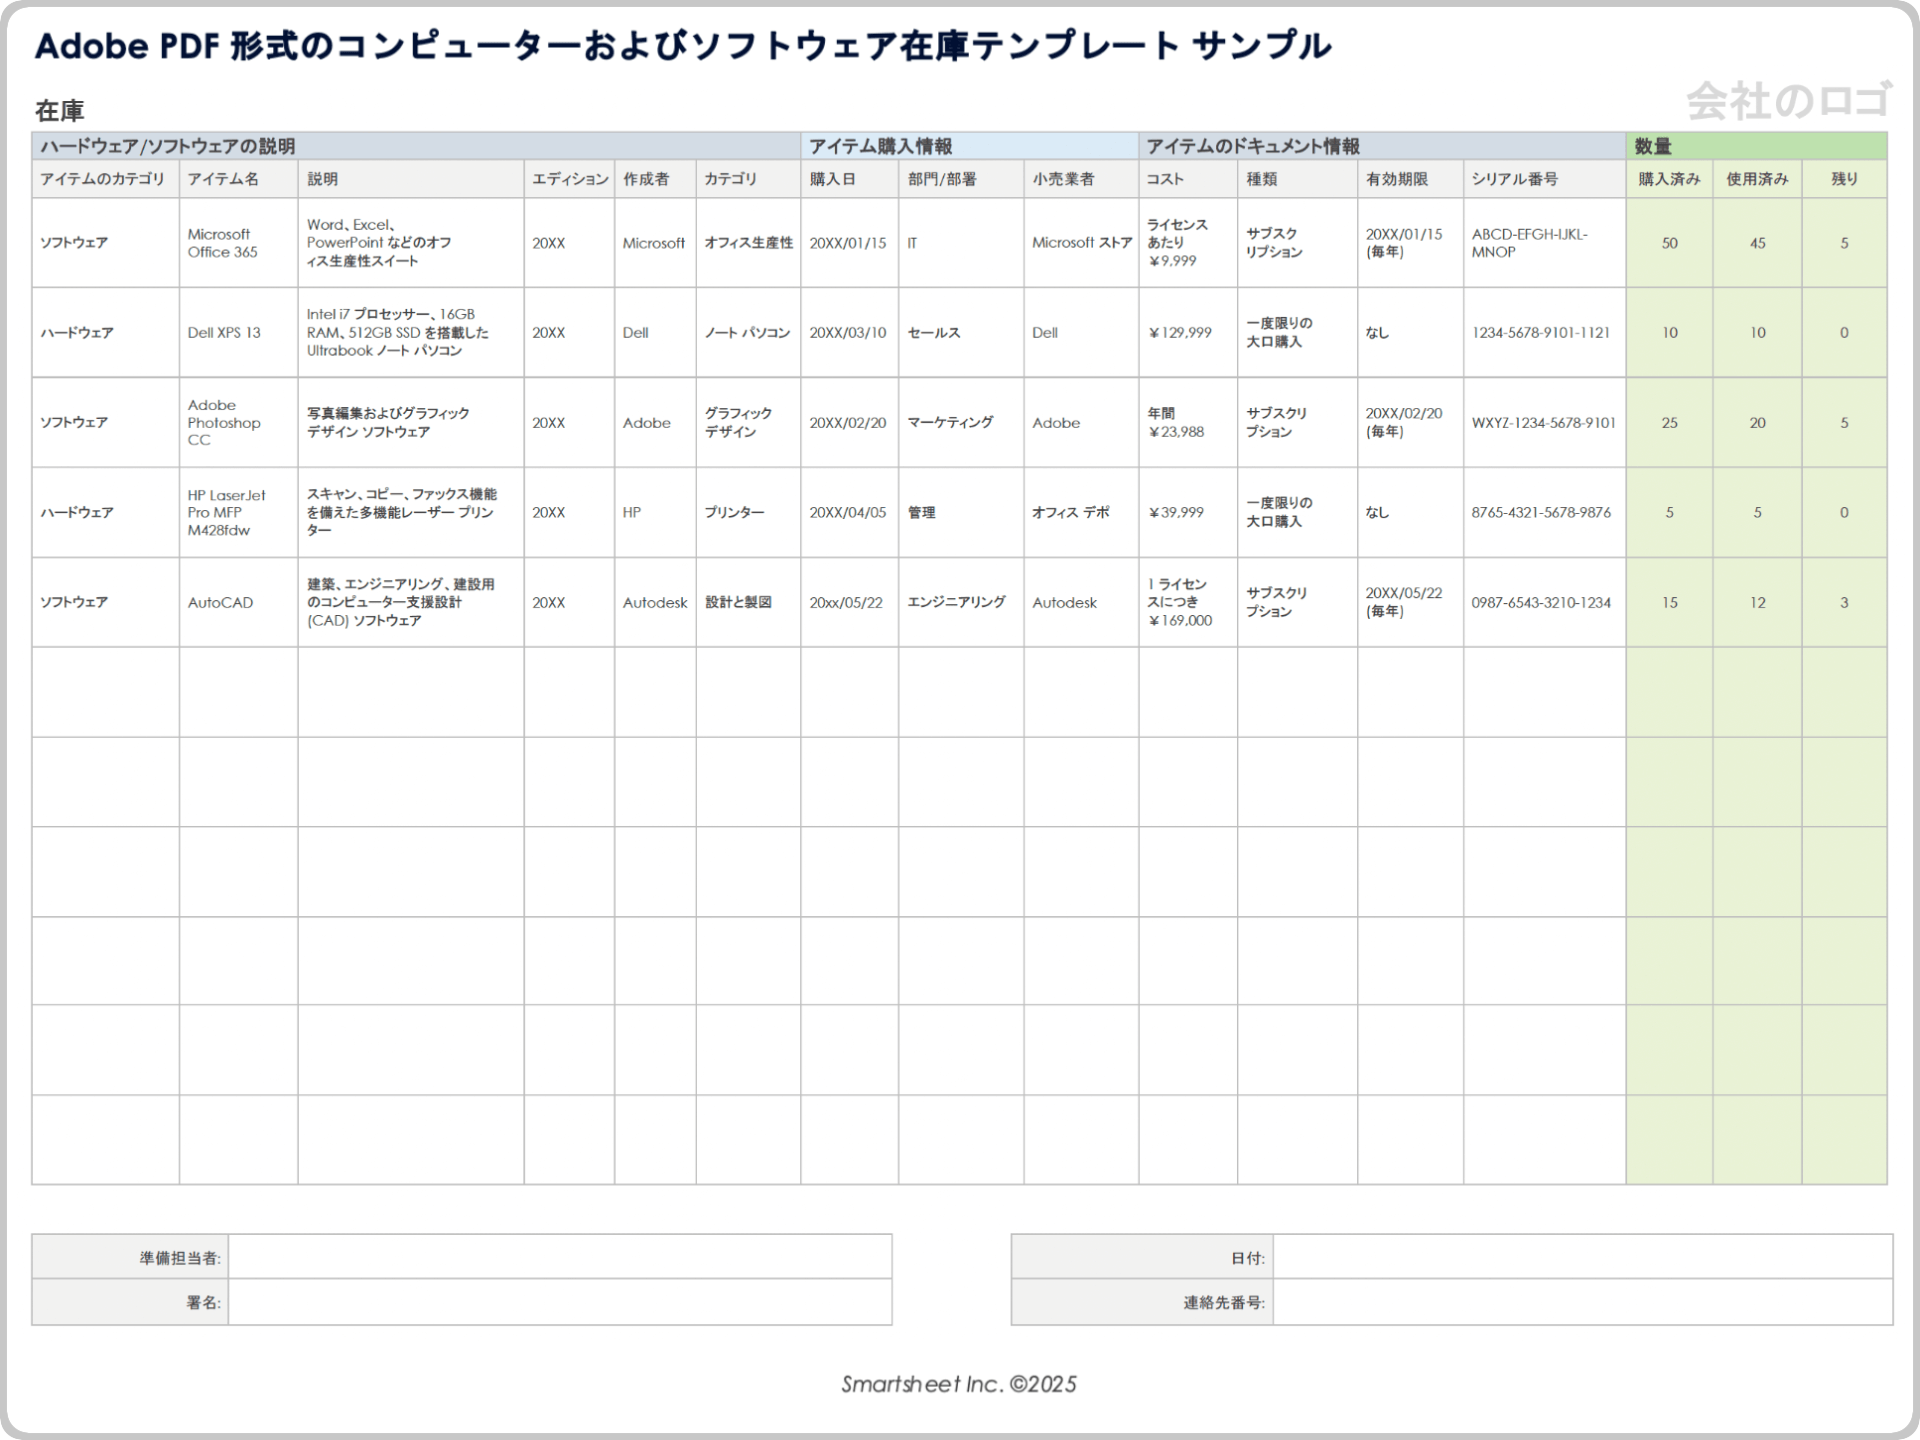The width and height of the screenshot is (1920, 1440).
Task: Click the 購入済み column header
Action: (x=1669, y=179)
